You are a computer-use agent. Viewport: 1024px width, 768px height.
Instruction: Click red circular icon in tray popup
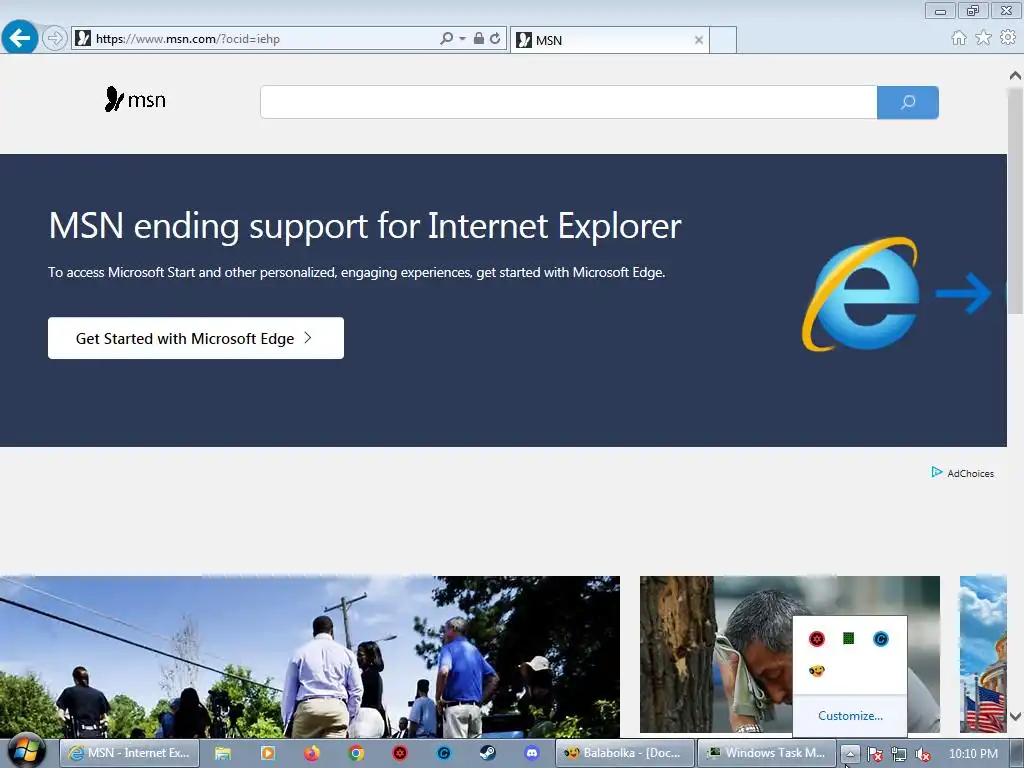tap(817, 639)
